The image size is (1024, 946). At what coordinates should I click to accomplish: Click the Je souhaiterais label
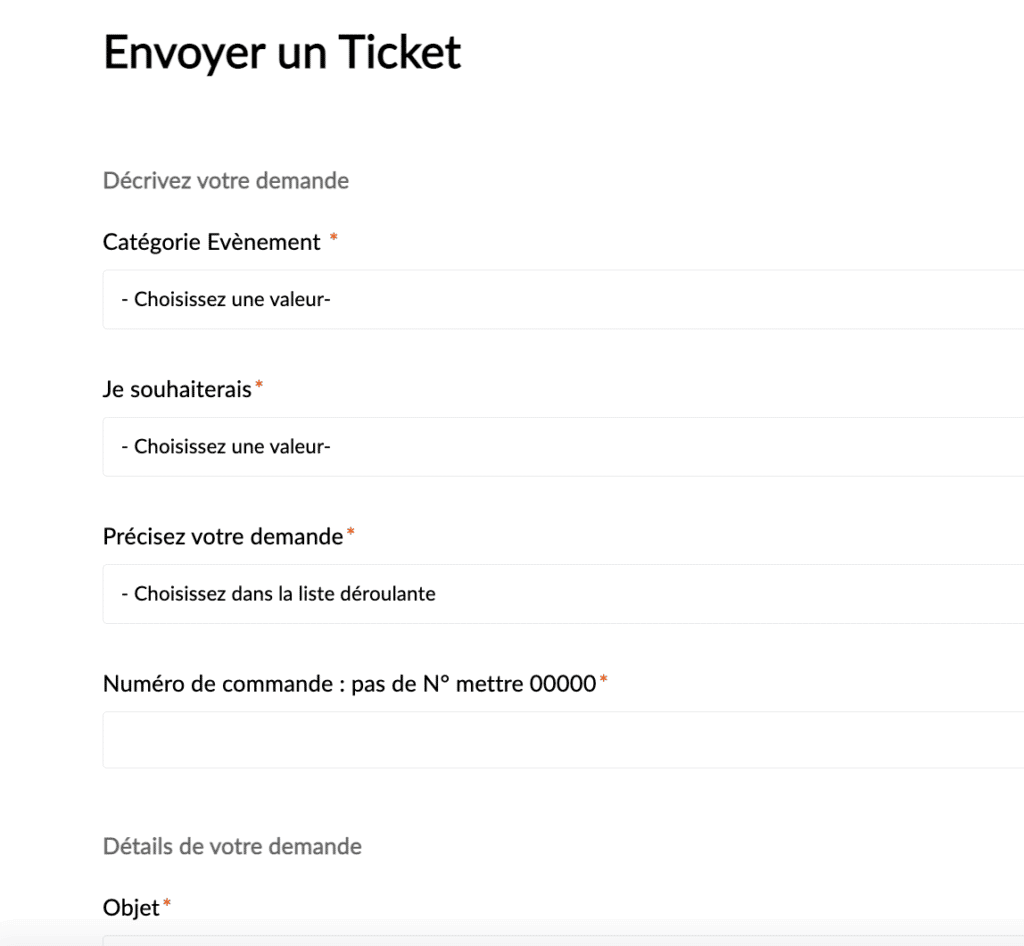176,388
